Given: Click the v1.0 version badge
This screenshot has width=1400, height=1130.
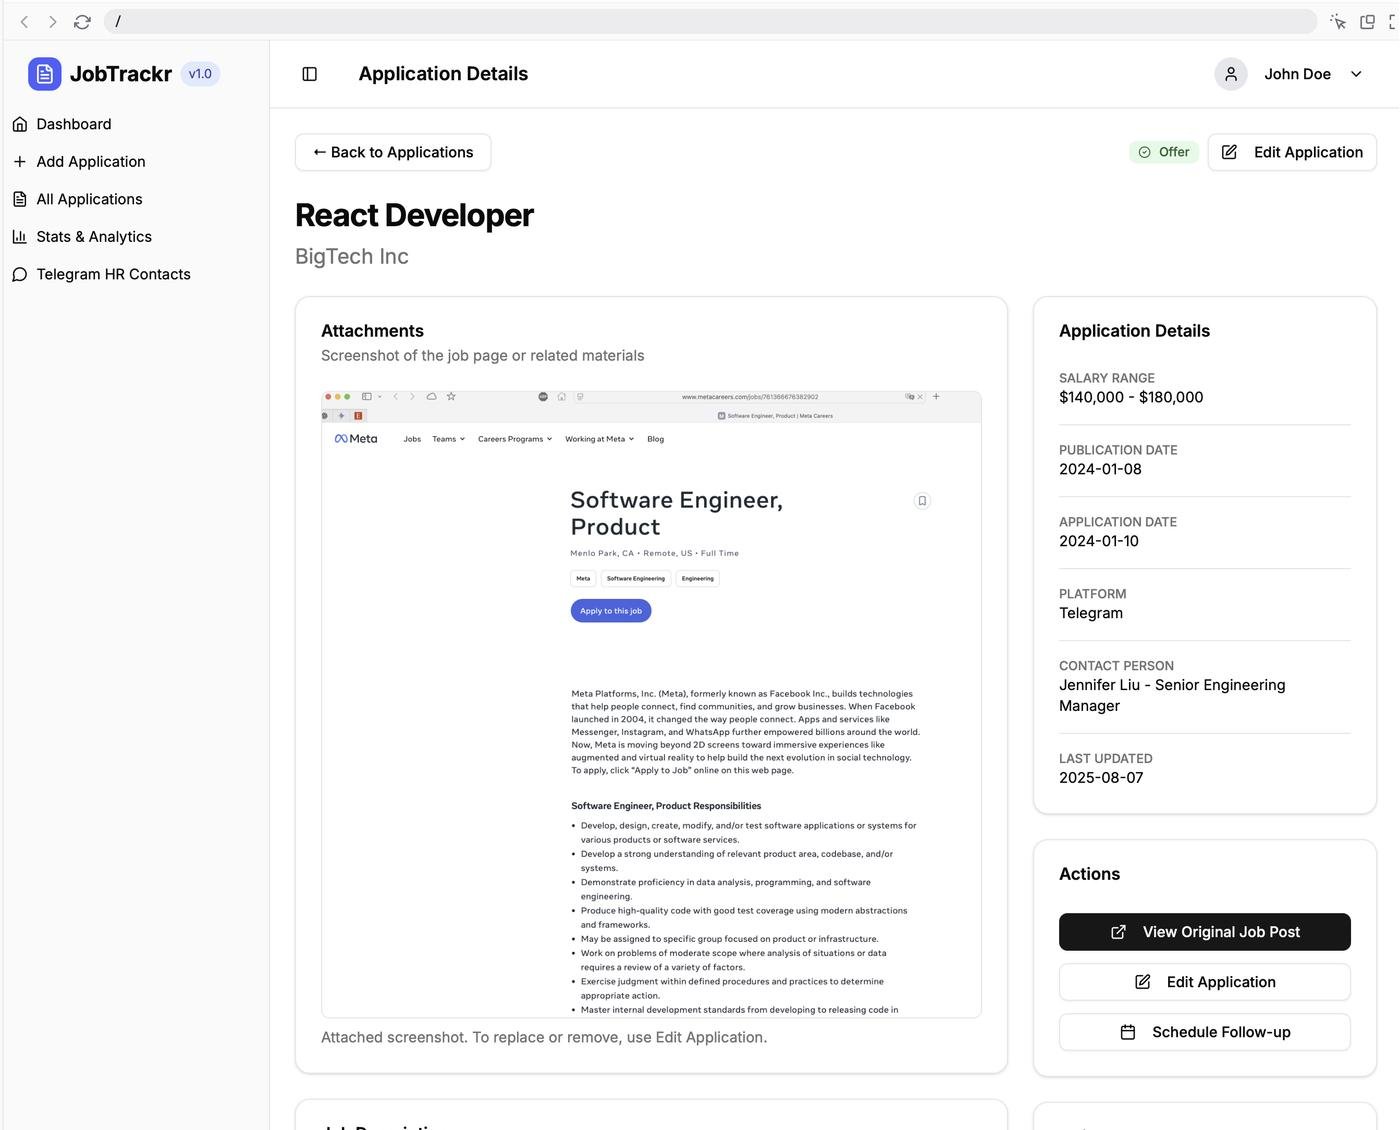Looking at the screenshot, I should point(200,74).
